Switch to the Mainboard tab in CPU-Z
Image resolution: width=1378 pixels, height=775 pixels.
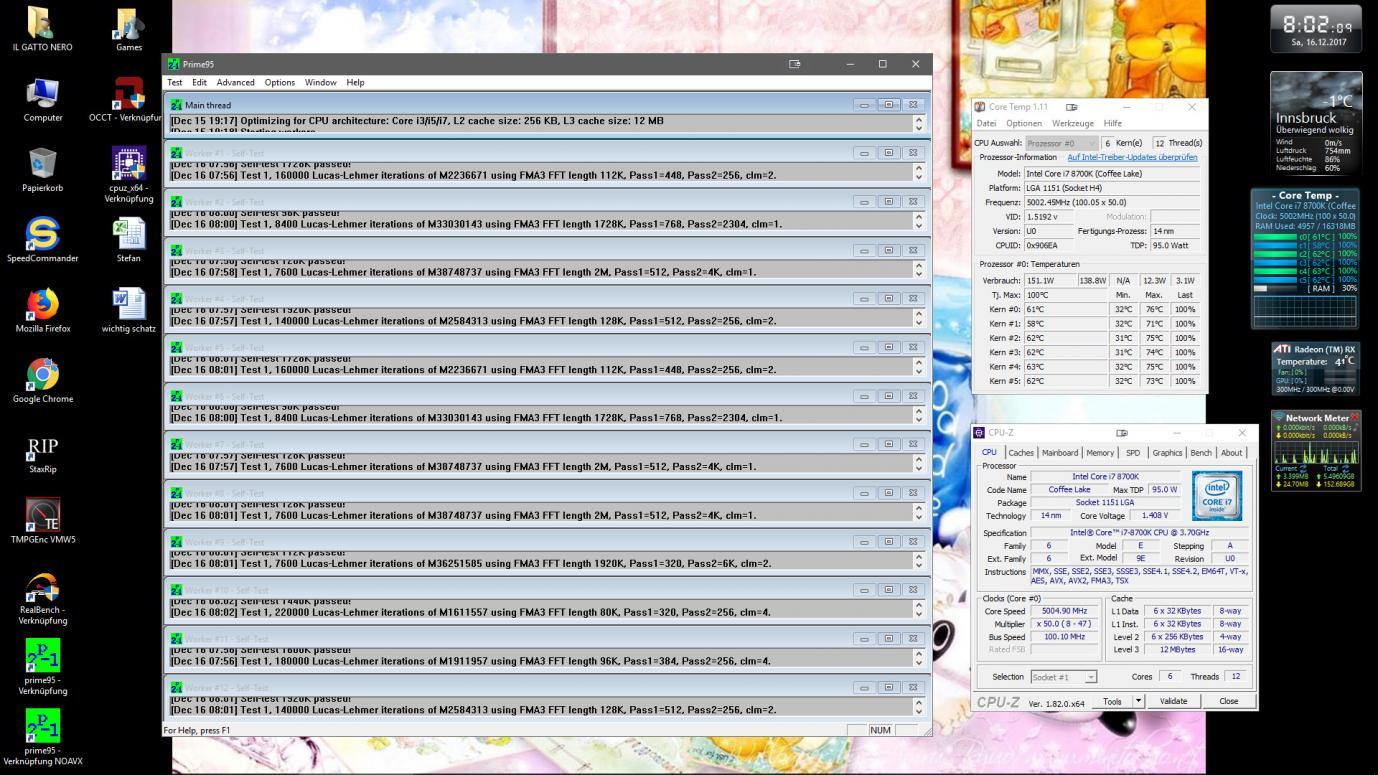[x=1060, y=453]
